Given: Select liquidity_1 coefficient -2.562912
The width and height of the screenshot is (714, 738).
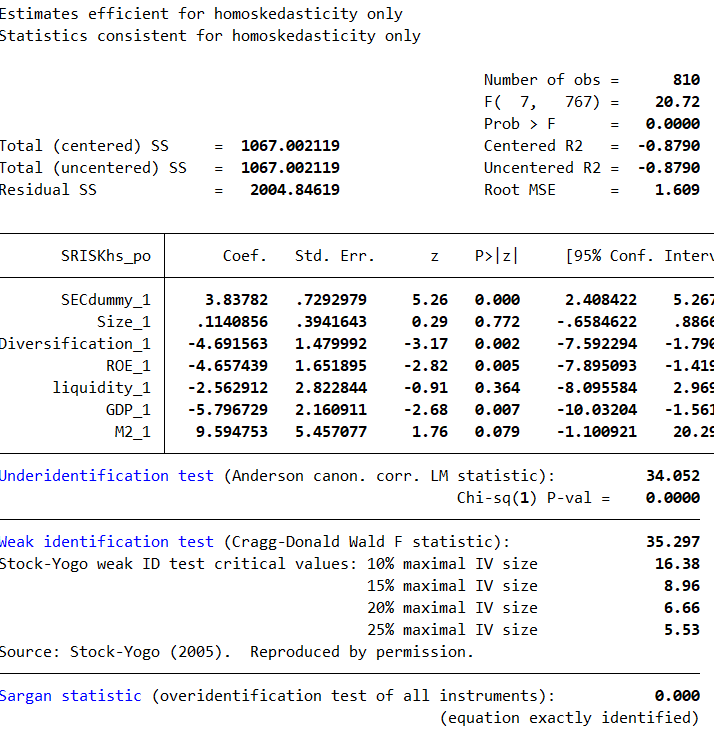Looking at the screenshot, I should pyautogui.click(x=228, y=388).
